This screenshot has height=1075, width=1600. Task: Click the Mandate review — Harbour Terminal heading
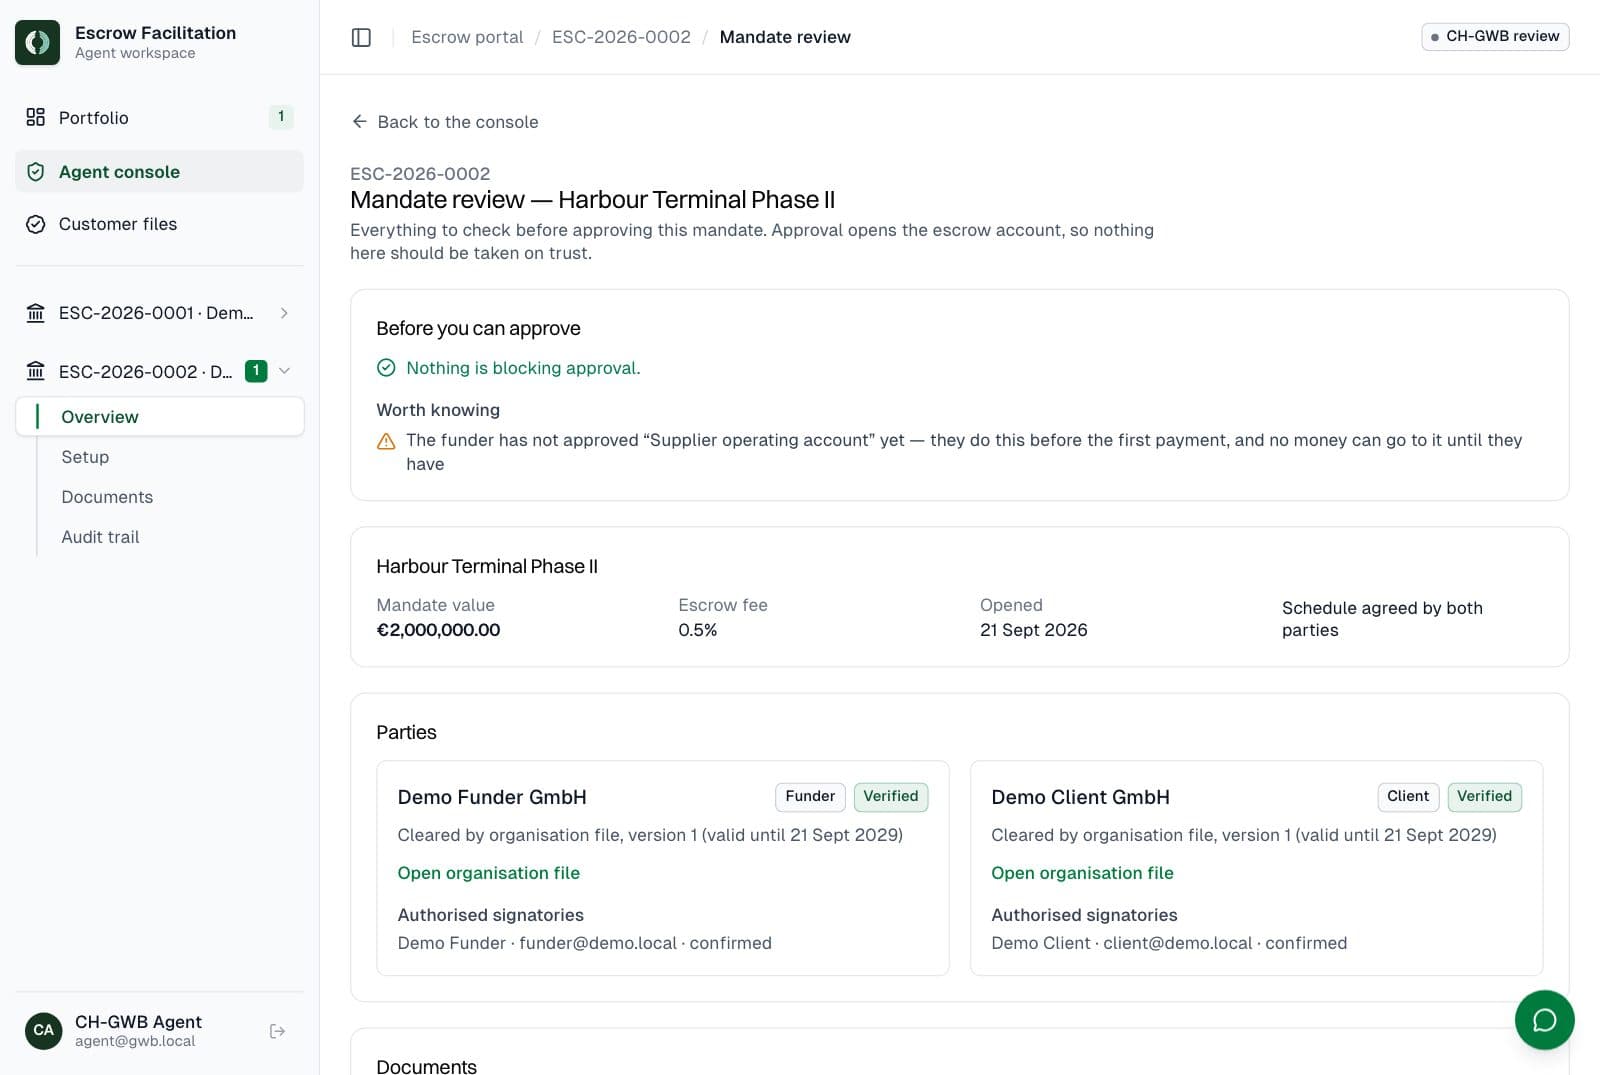(x=592, y=200)
